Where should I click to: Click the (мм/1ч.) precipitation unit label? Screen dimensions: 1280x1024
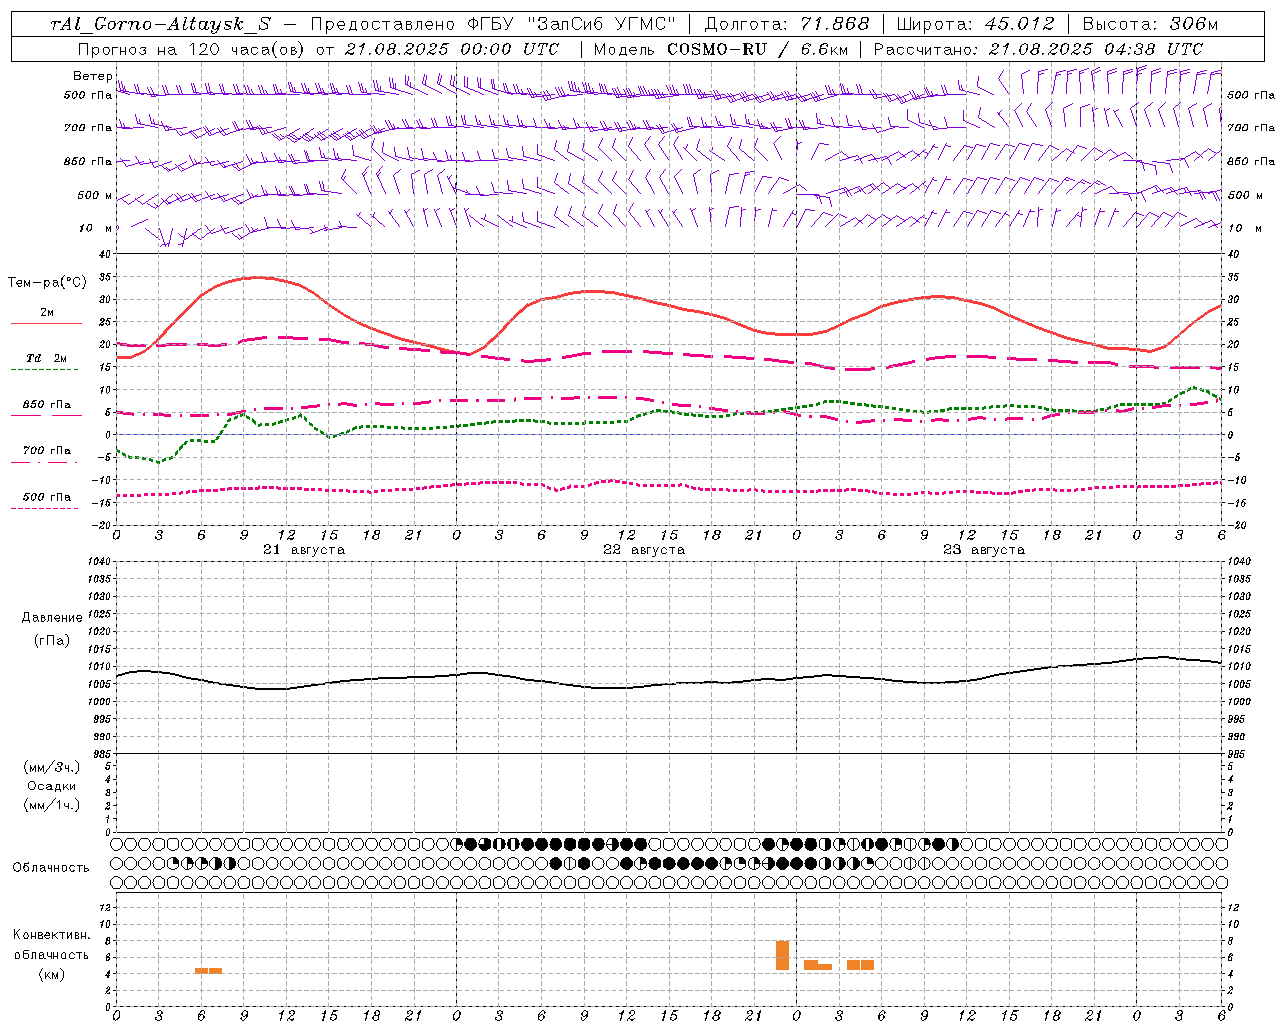tap(52, 805)
